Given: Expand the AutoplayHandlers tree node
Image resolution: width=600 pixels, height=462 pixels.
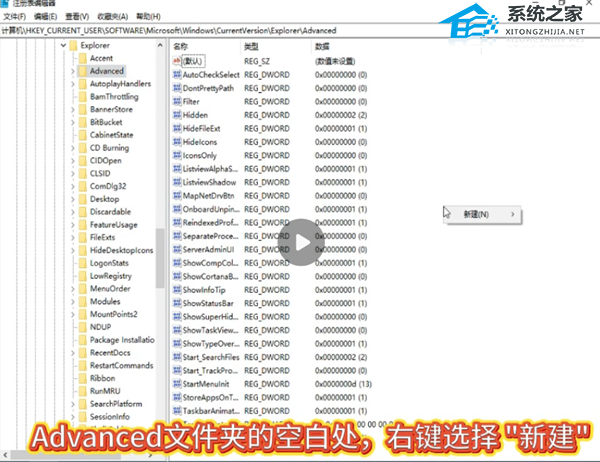Looking at the screenshot, I should pyautogui.click(x=73, y=84).
